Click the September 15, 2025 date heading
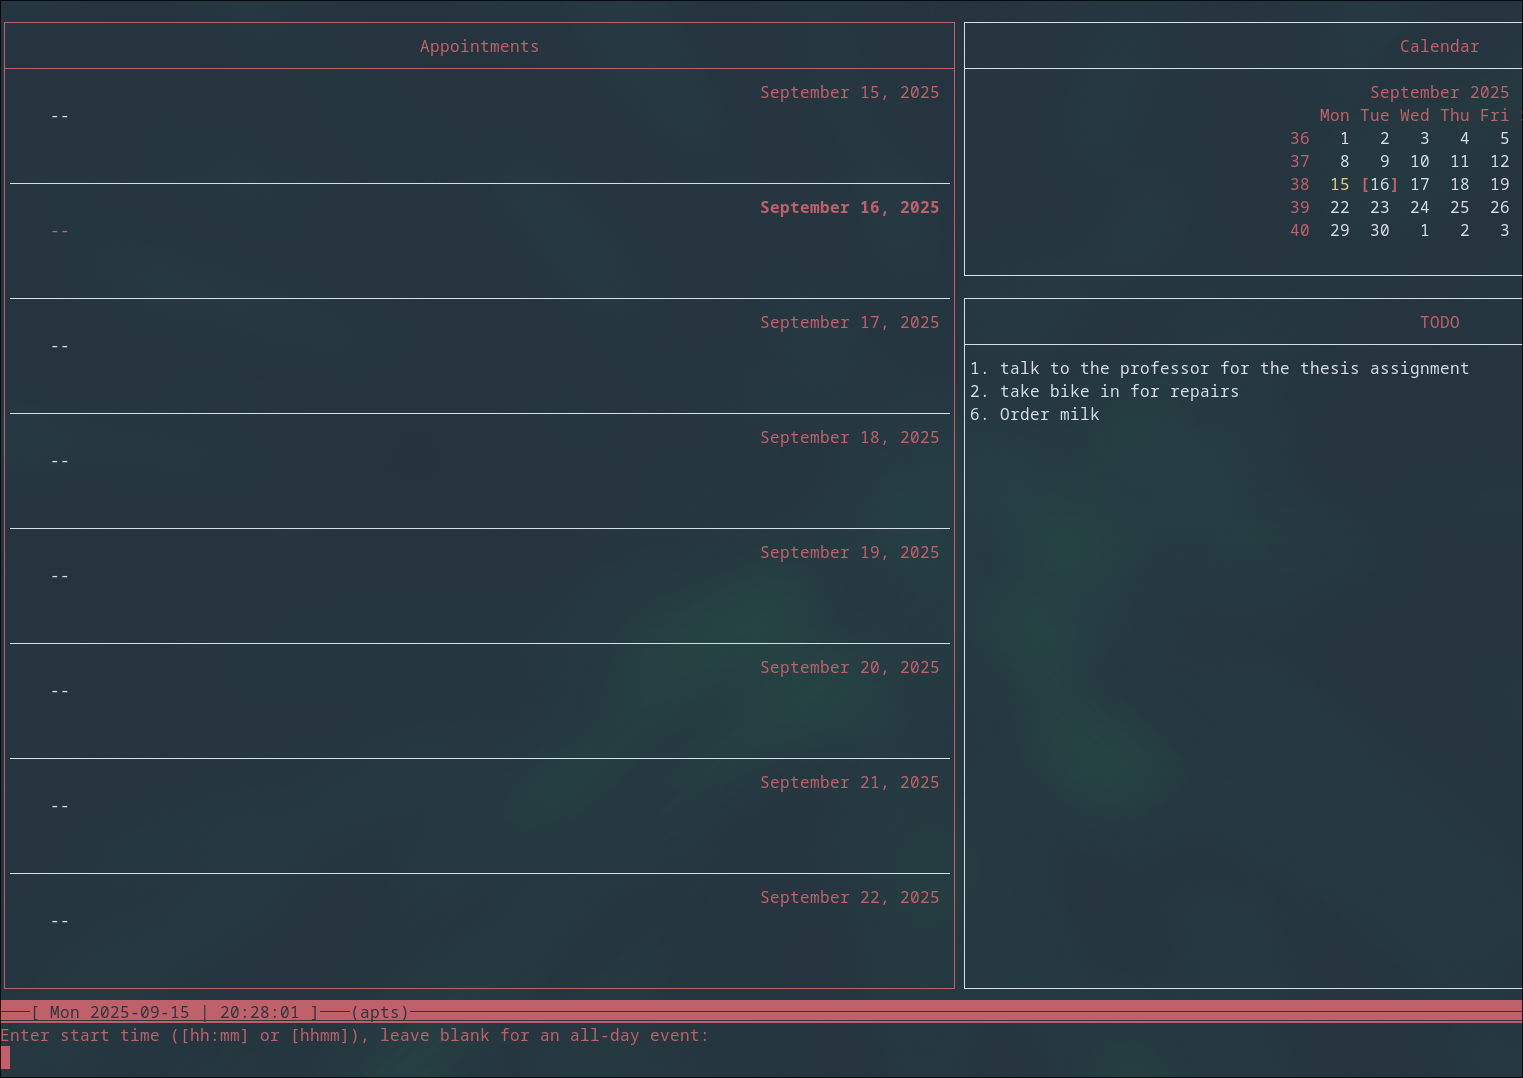Viewport: 1523px width, 1078px height. pos(849,92)
